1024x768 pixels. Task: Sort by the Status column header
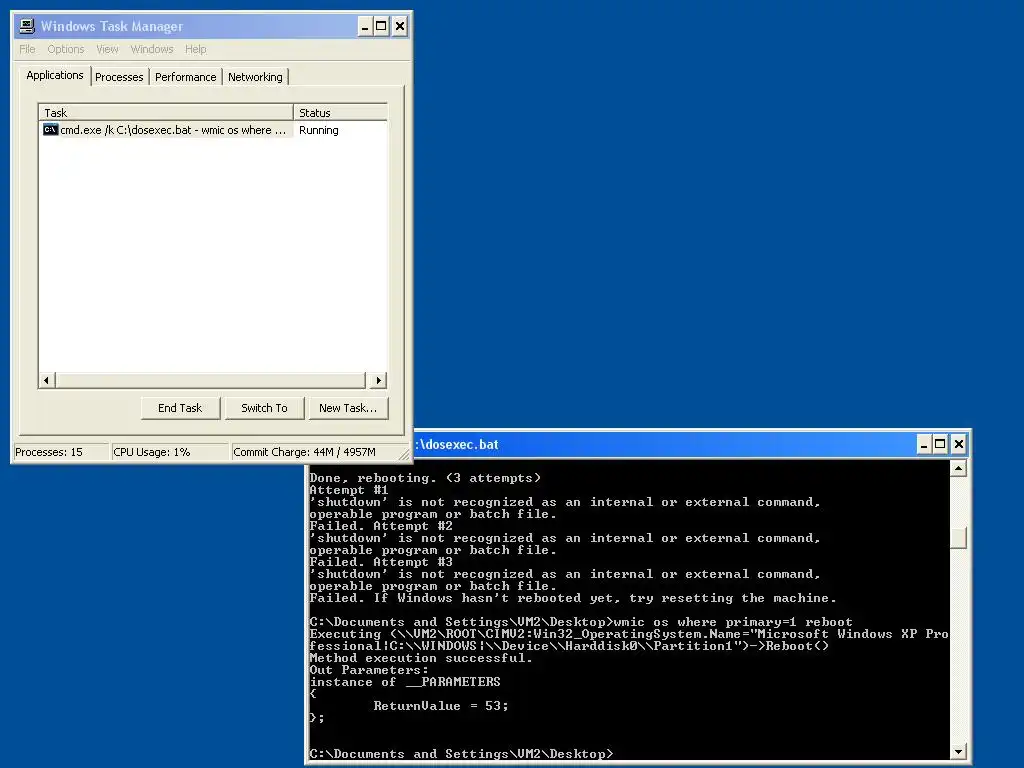coord(340,112)
